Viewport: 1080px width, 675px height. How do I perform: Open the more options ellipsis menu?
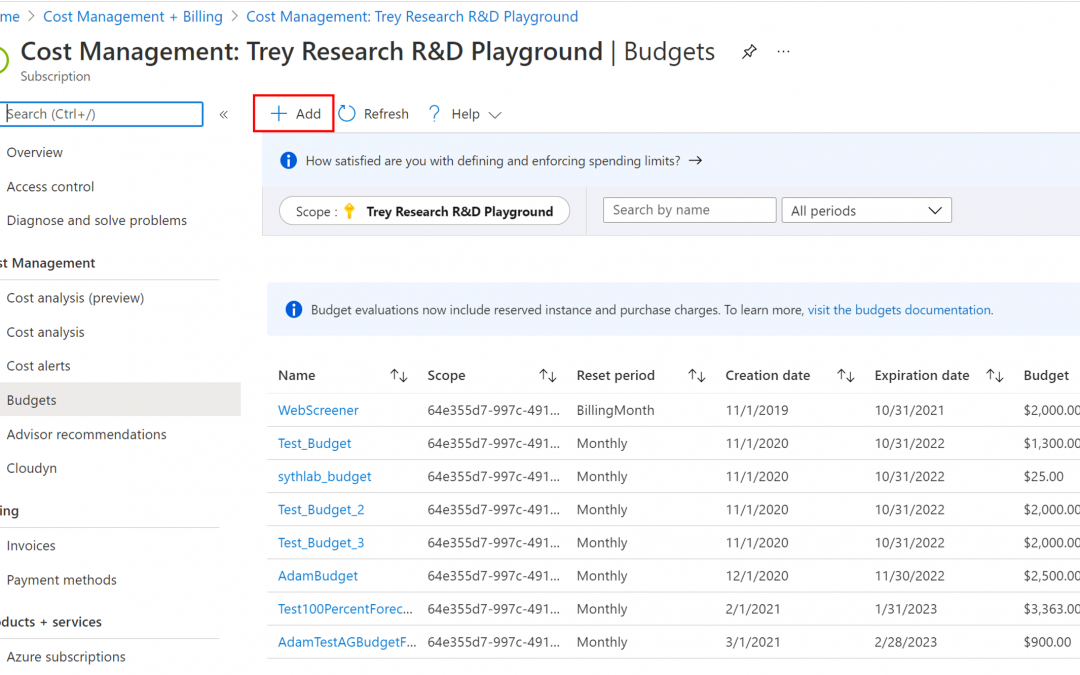pyautogui.click(x=783, y=52)
